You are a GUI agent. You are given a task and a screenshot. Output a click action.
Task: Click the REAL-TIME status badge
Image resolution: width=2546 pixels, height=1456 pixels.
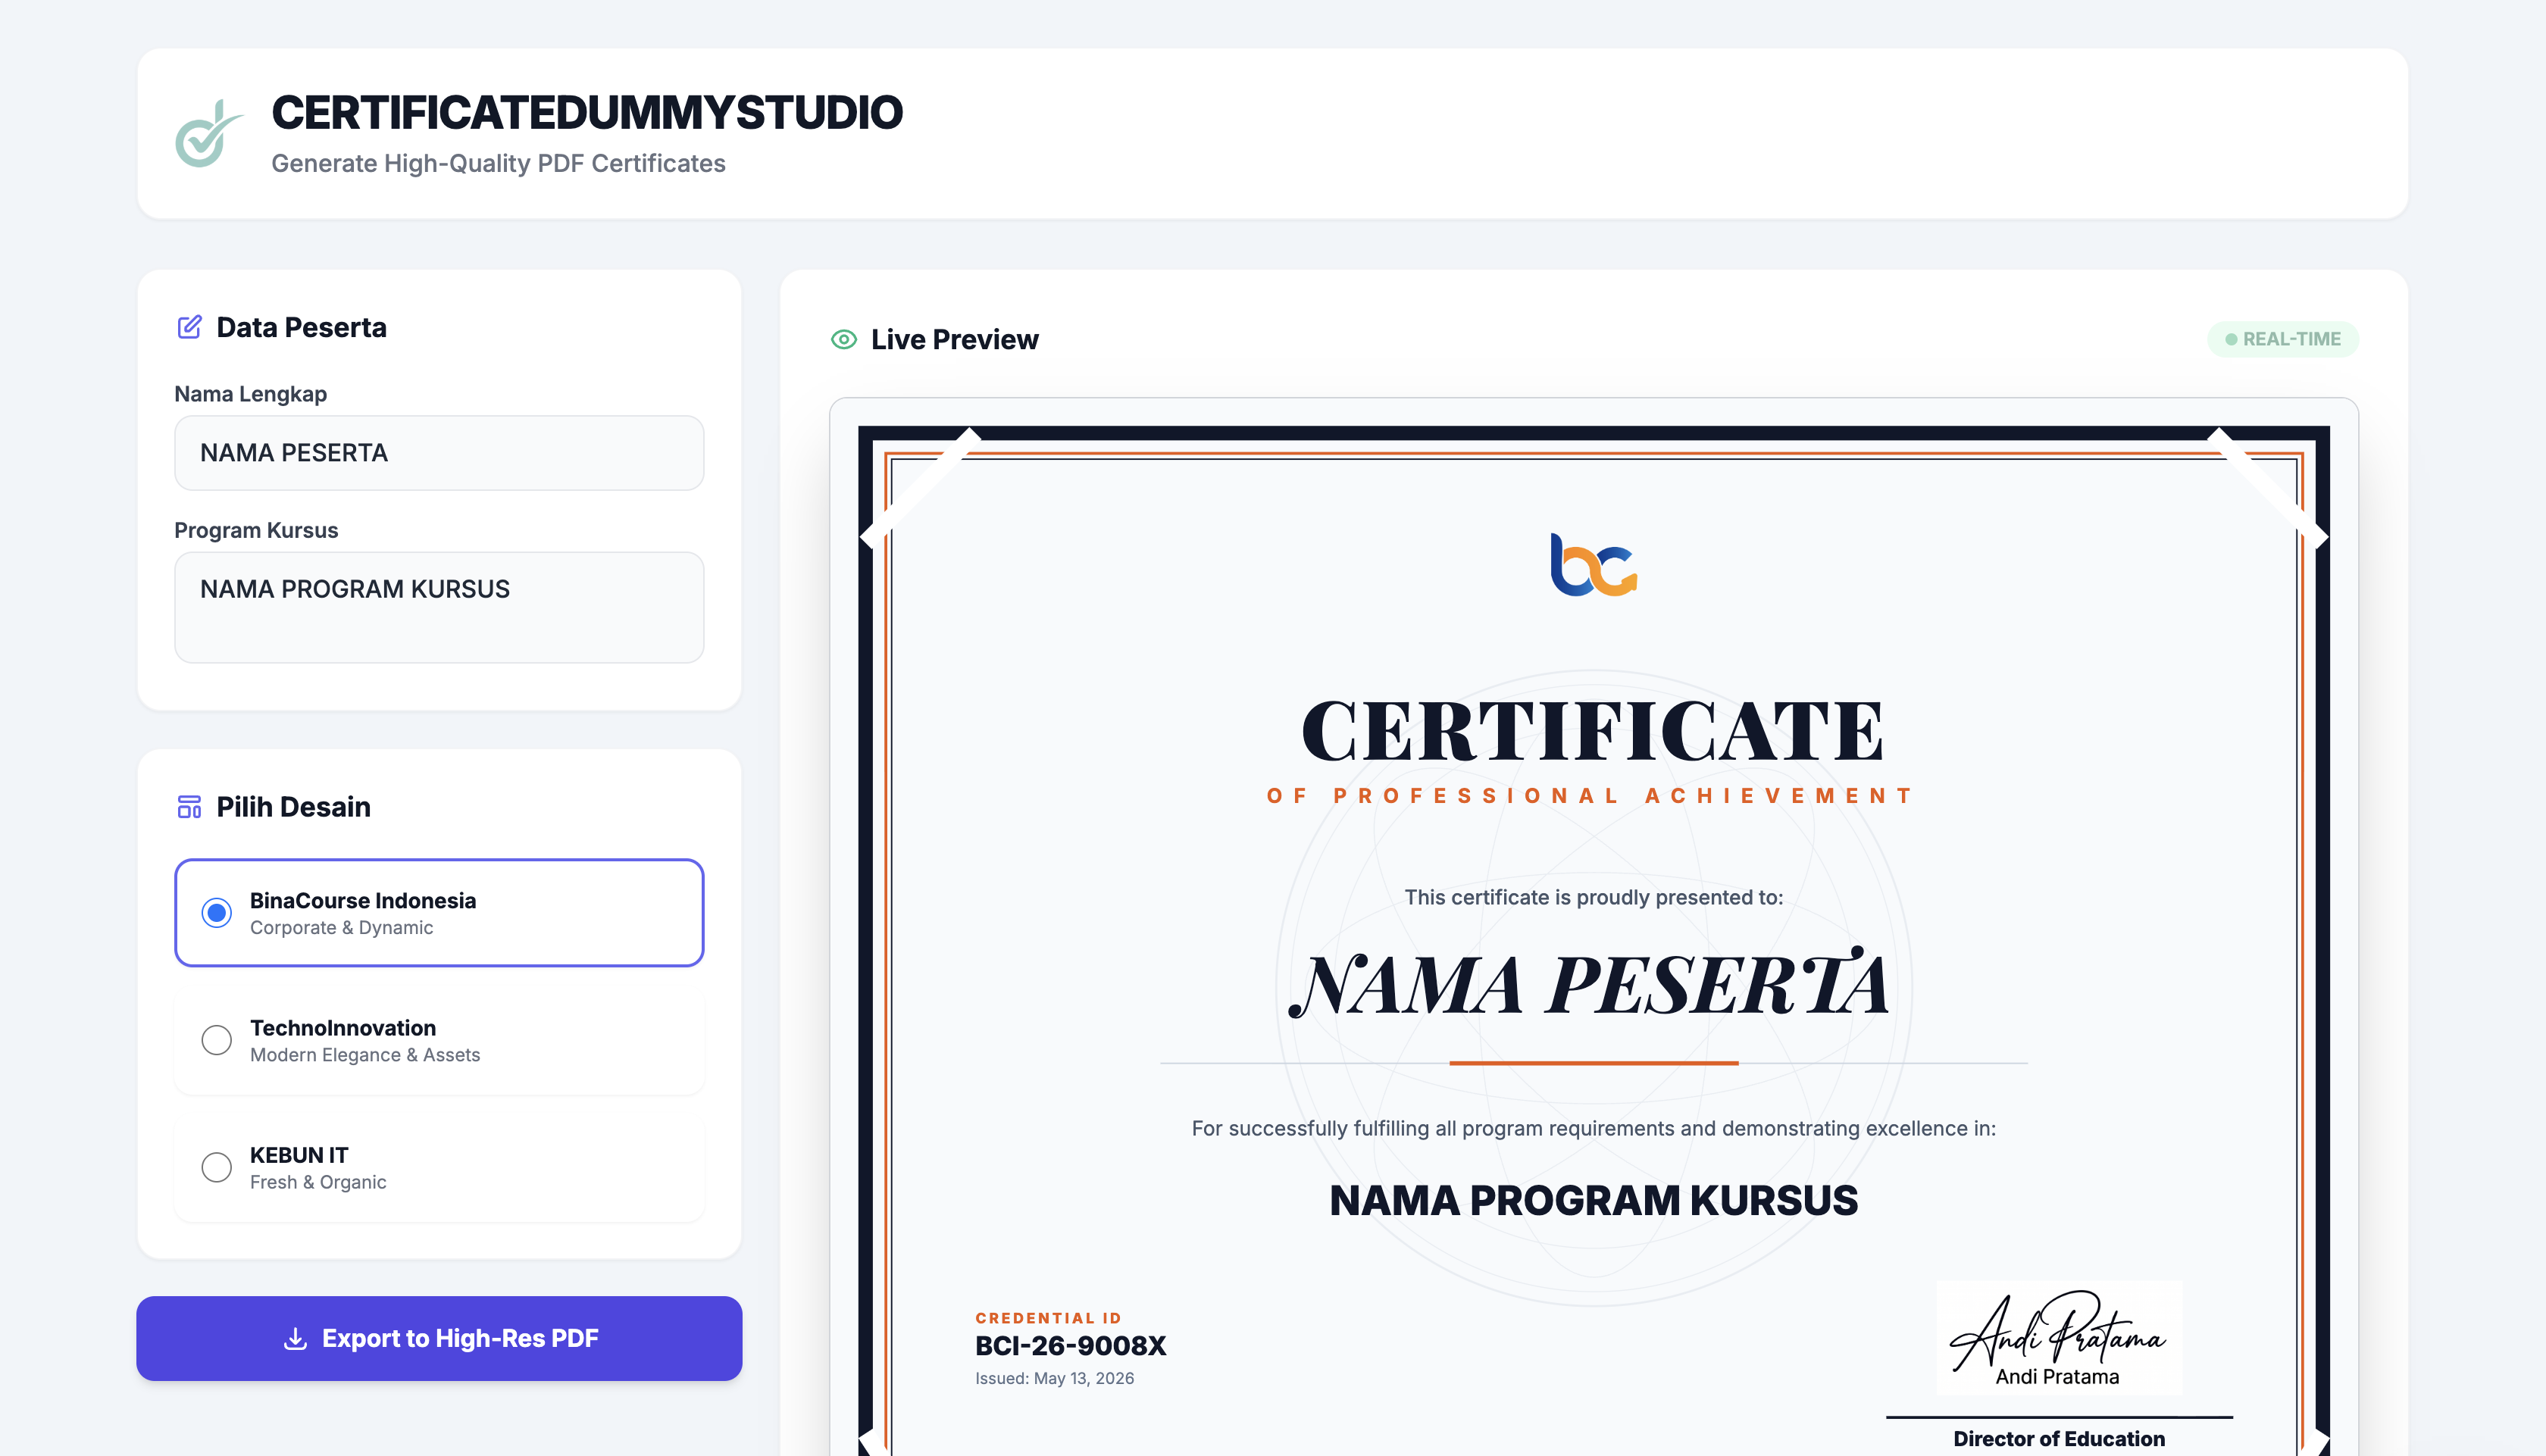(2283, 339)
